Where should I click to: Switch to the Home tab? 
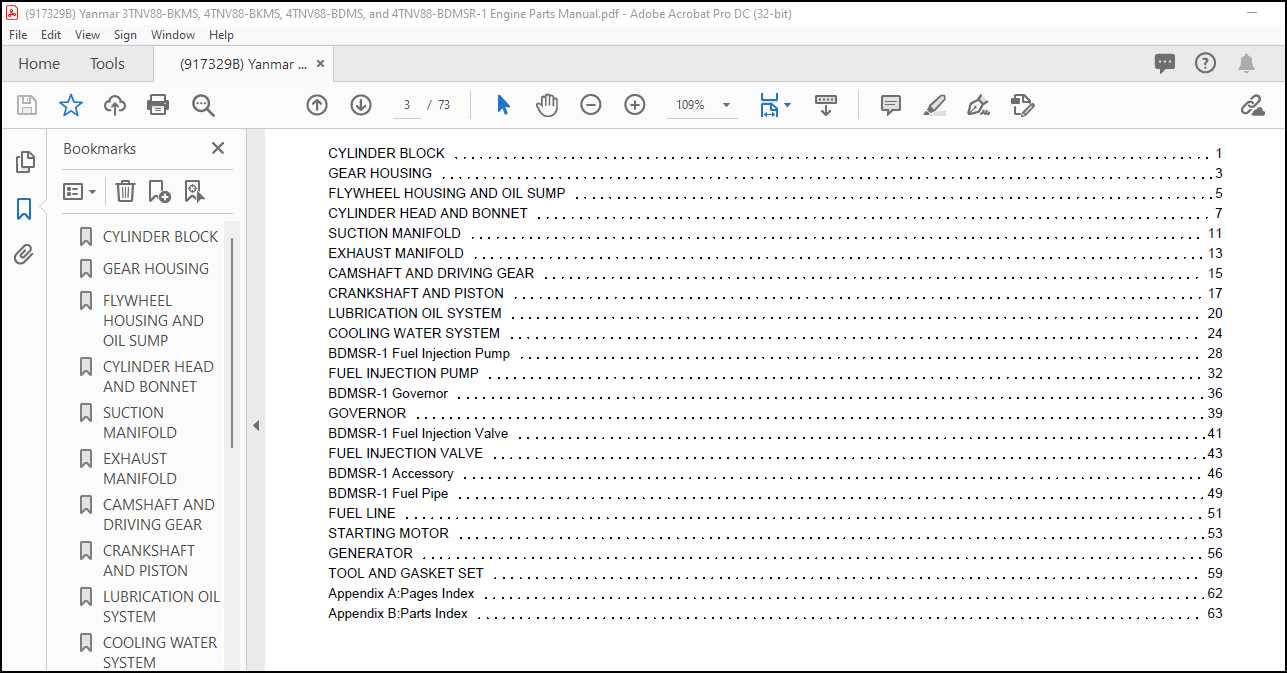tap(39, 63)
